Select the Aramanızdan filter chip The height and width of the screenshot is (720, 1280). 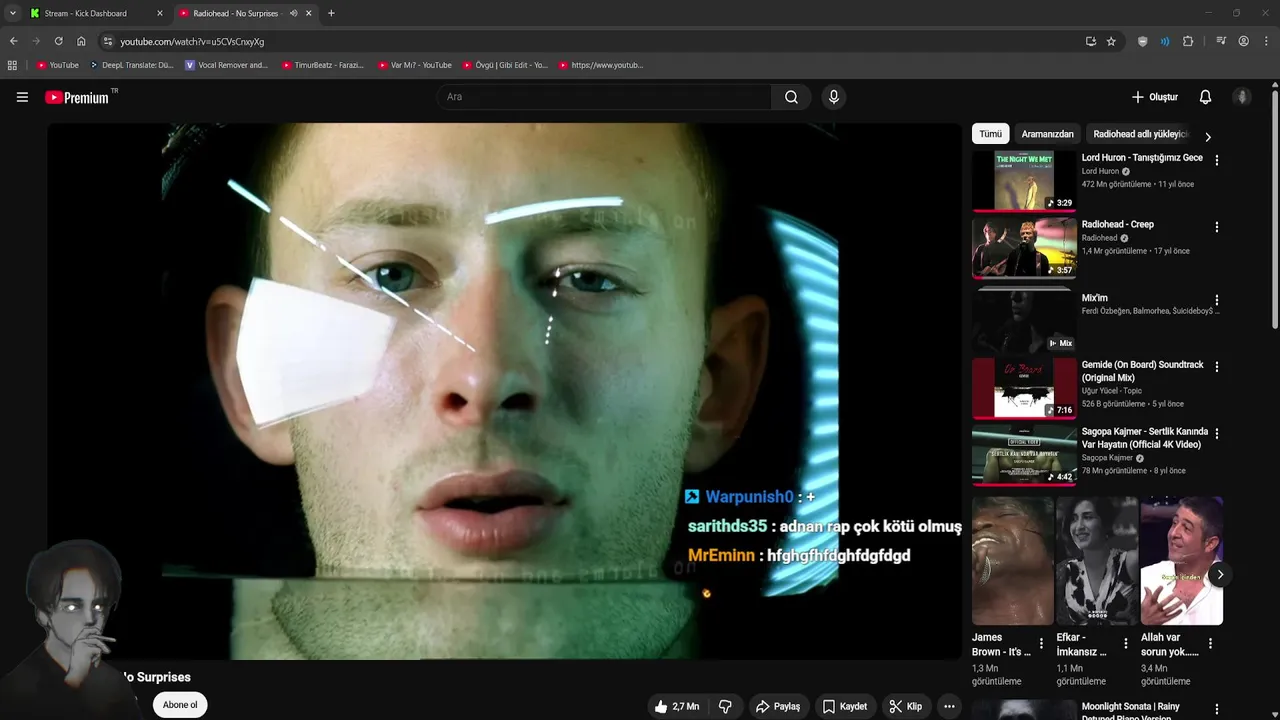click(1047, 134)
